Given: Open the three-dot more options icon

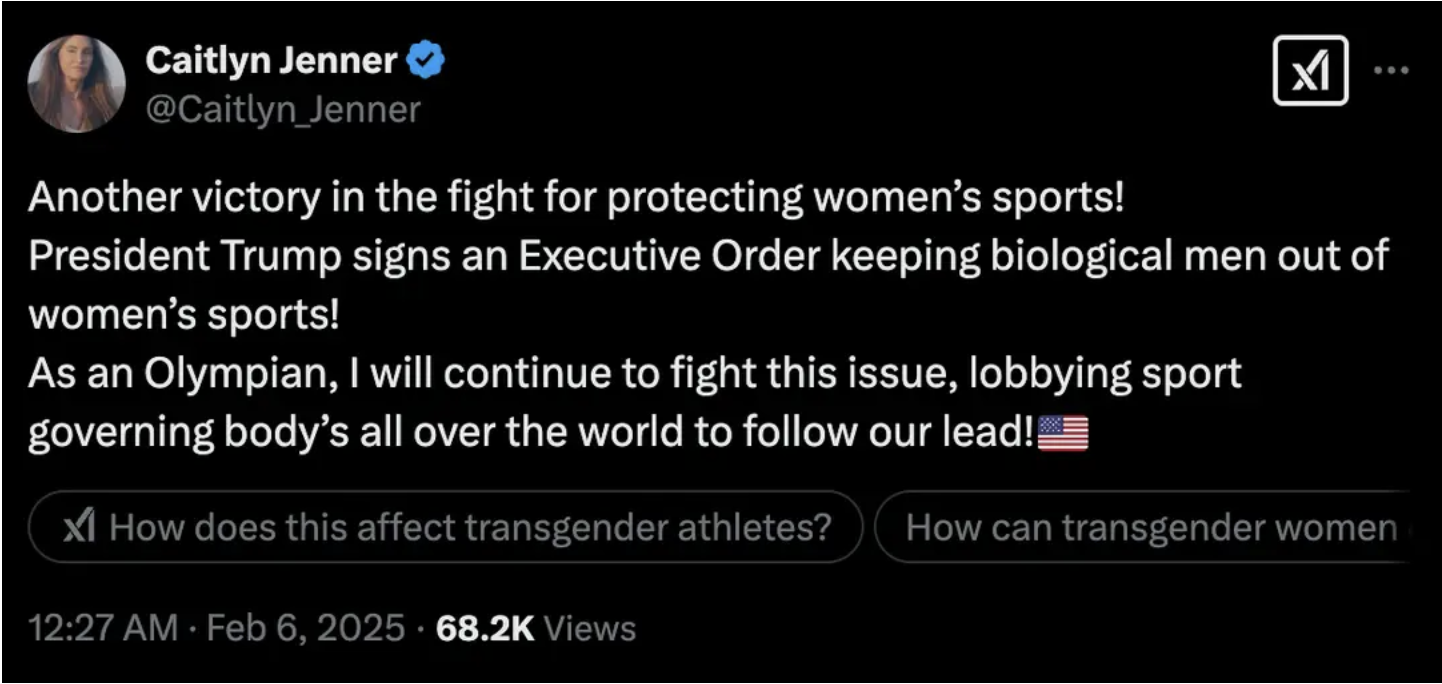Looking at the screenshot, I should [1391, 68].
